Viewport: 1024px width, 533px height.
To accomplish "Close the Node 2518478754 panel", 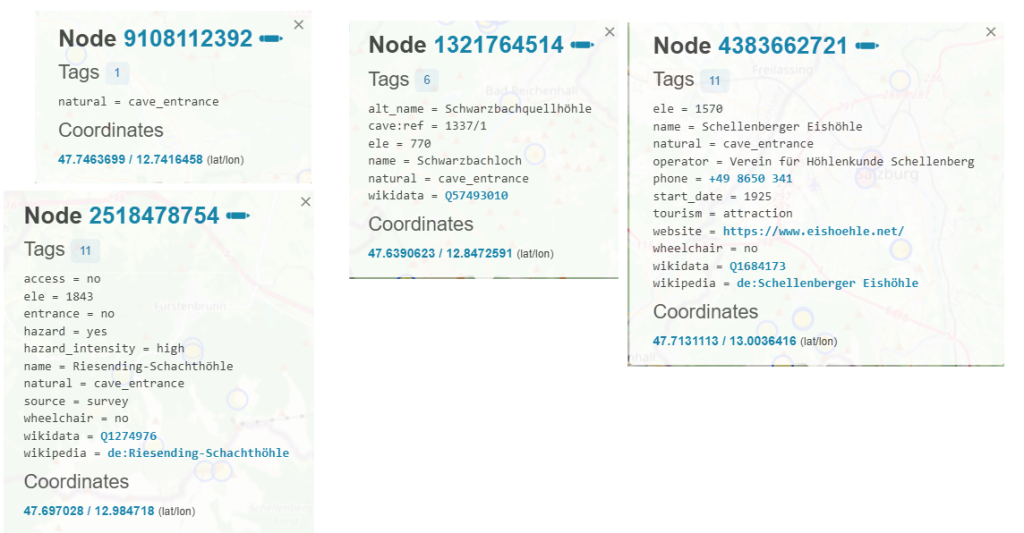I will pyautogui.click(x=306, y=202).
